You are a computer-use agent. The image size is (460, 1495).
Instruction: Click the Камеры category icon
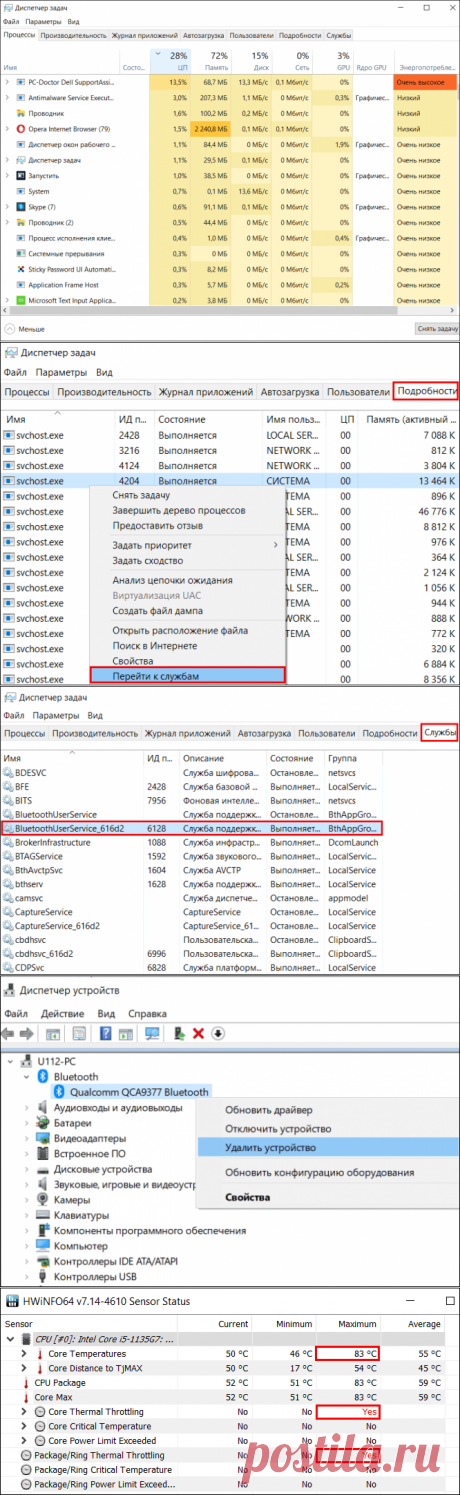click(43, 1200)
